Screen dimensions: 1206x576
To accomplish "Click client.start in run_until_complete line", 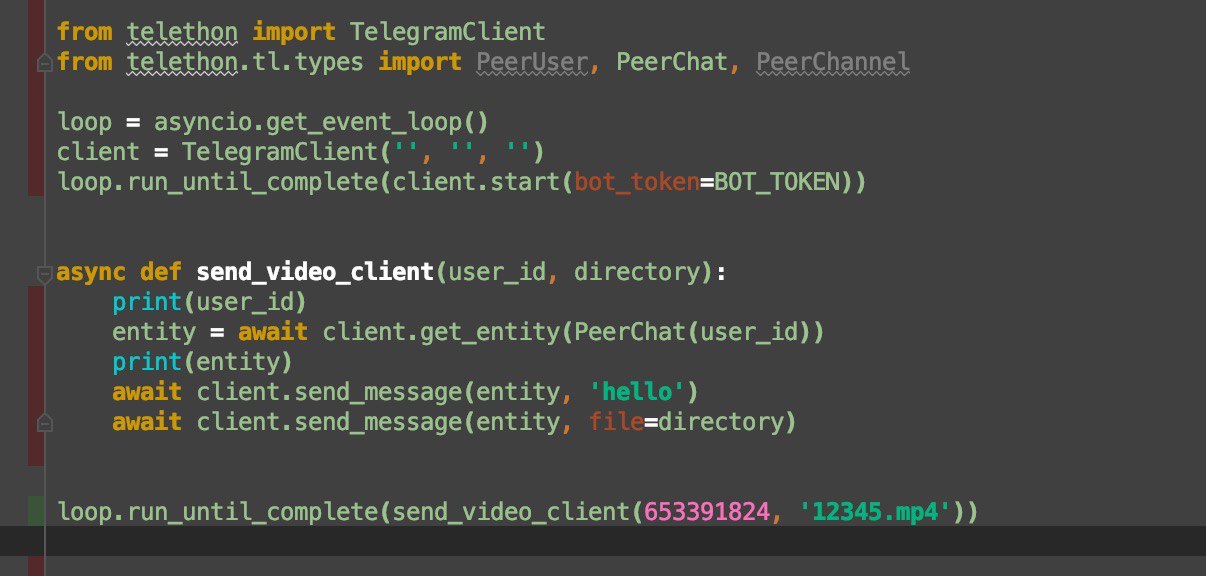I will (475, 182).
